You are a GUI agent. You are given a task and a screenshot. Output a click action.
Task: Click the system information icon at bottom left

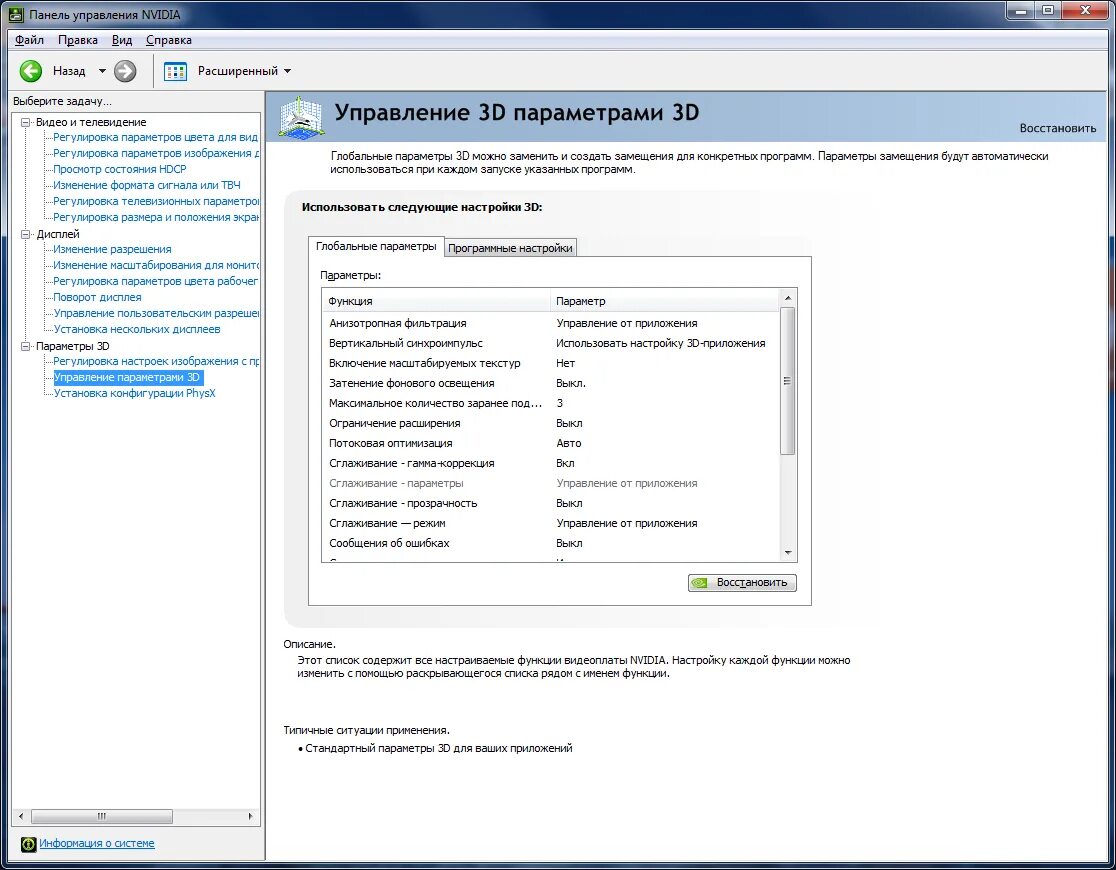pyautogui.click(x=28, y=844)
